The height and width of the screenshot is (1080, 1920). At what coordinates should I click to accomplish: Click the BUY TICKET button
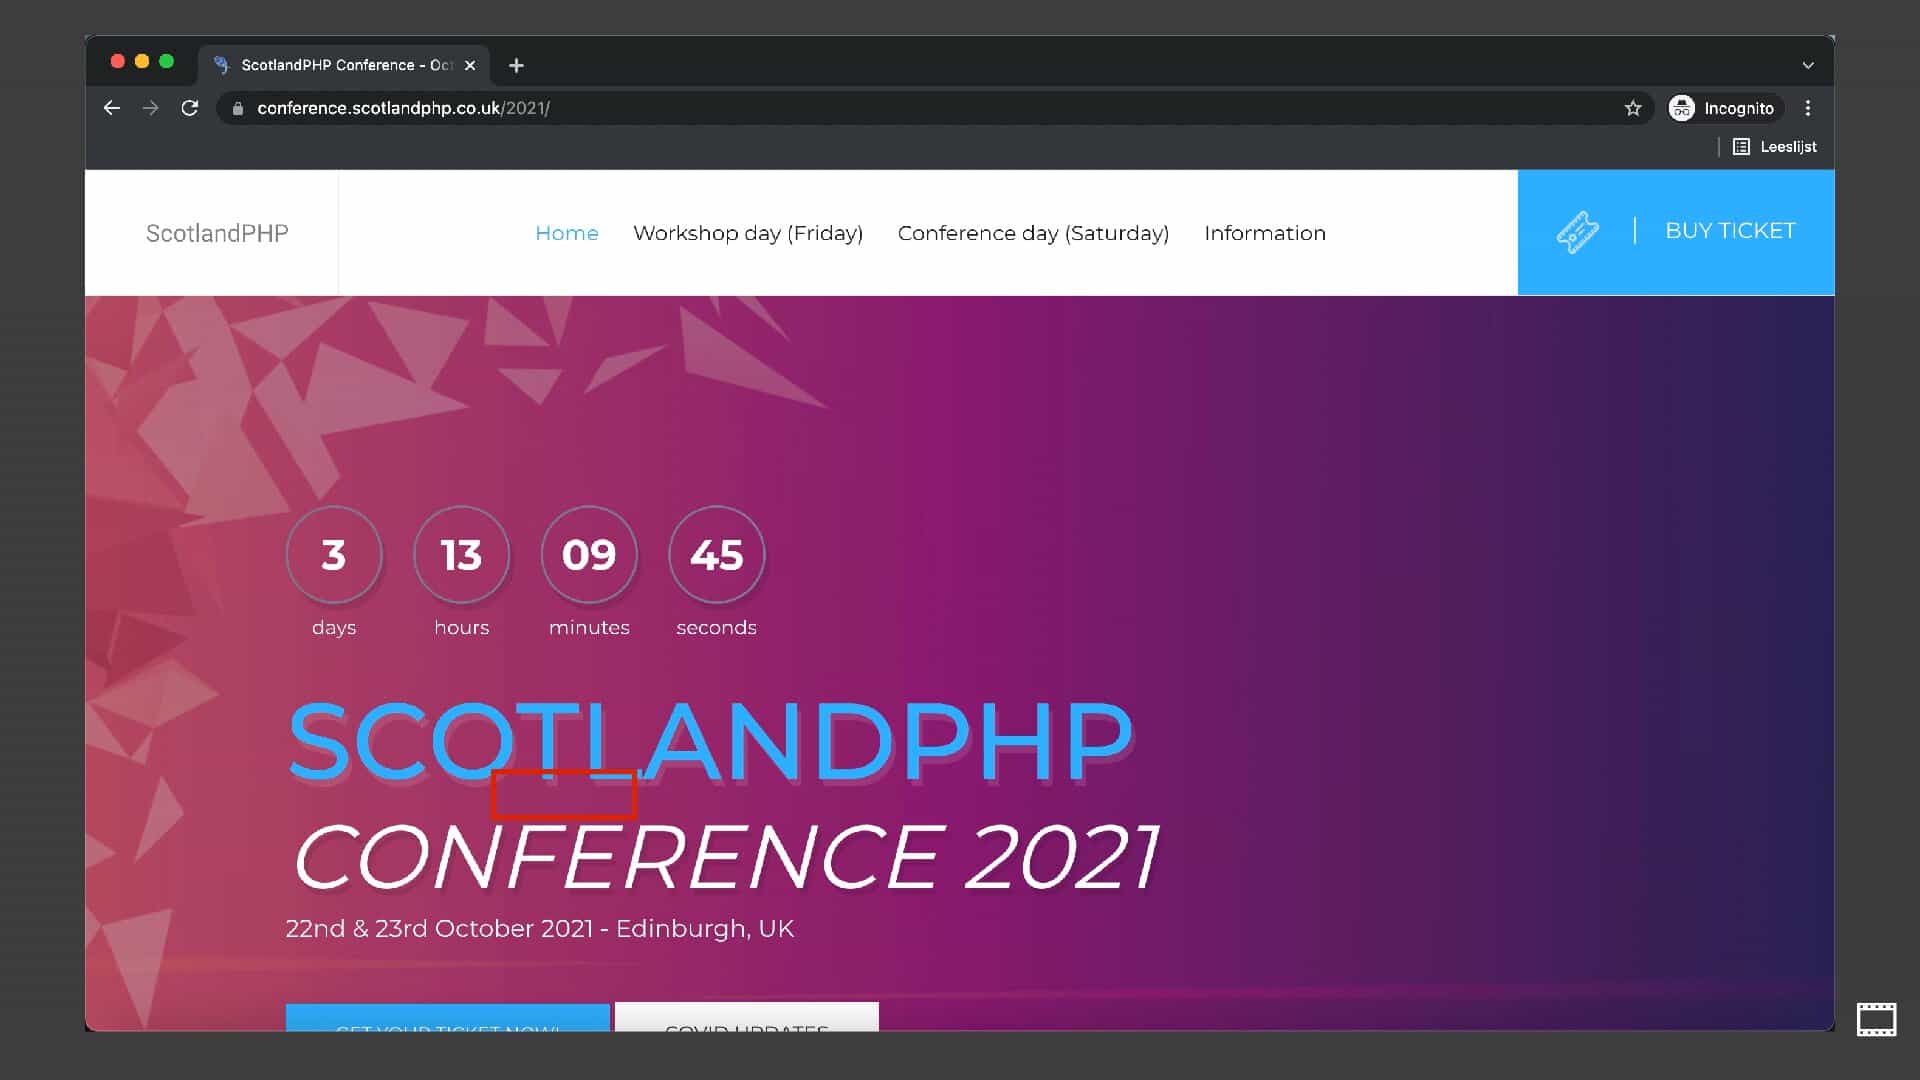[x=1730, y=231]
